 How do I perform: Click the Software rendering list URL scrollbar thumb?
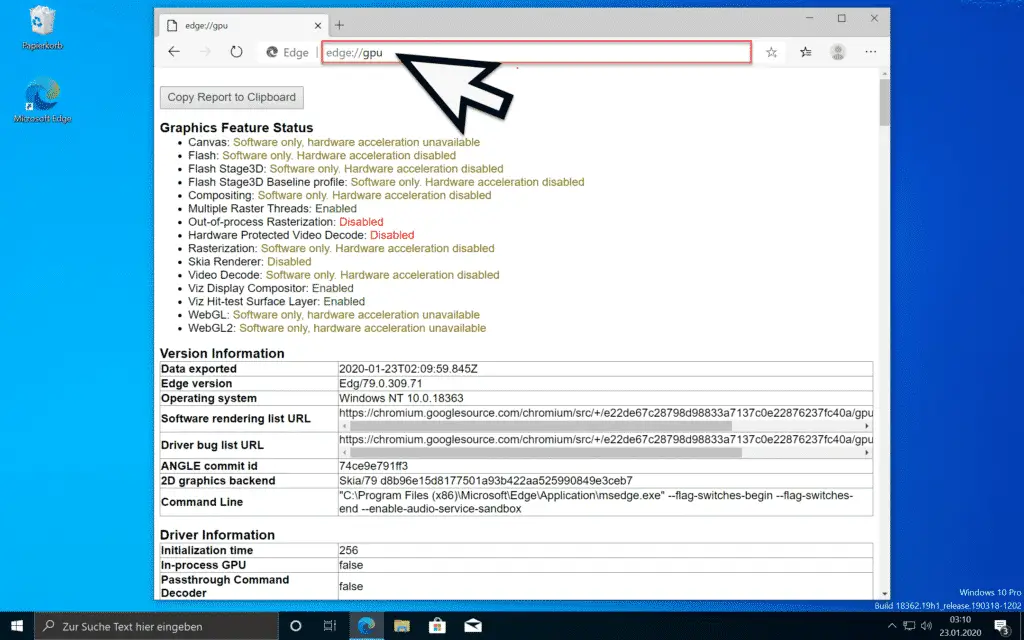pos(541,426)
